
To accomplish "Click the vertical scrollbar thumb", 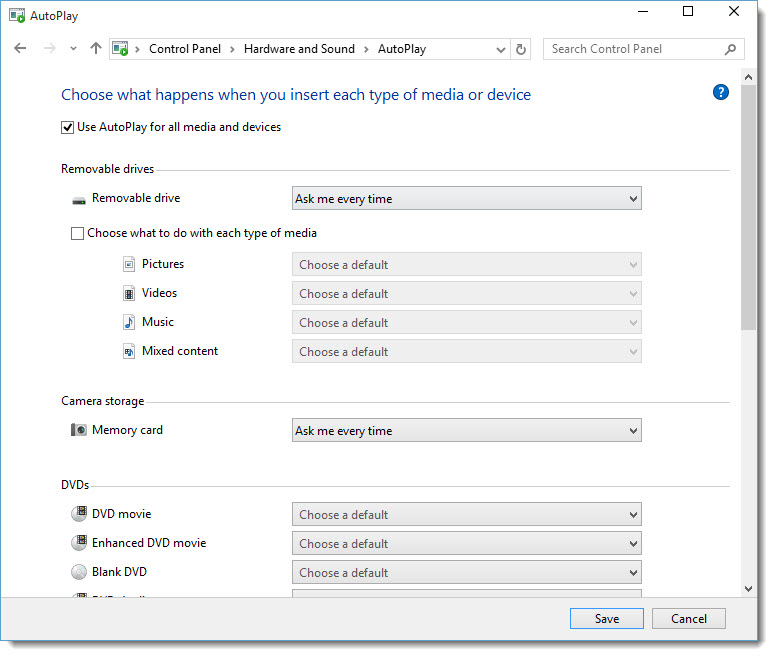I will pos(748,207).
